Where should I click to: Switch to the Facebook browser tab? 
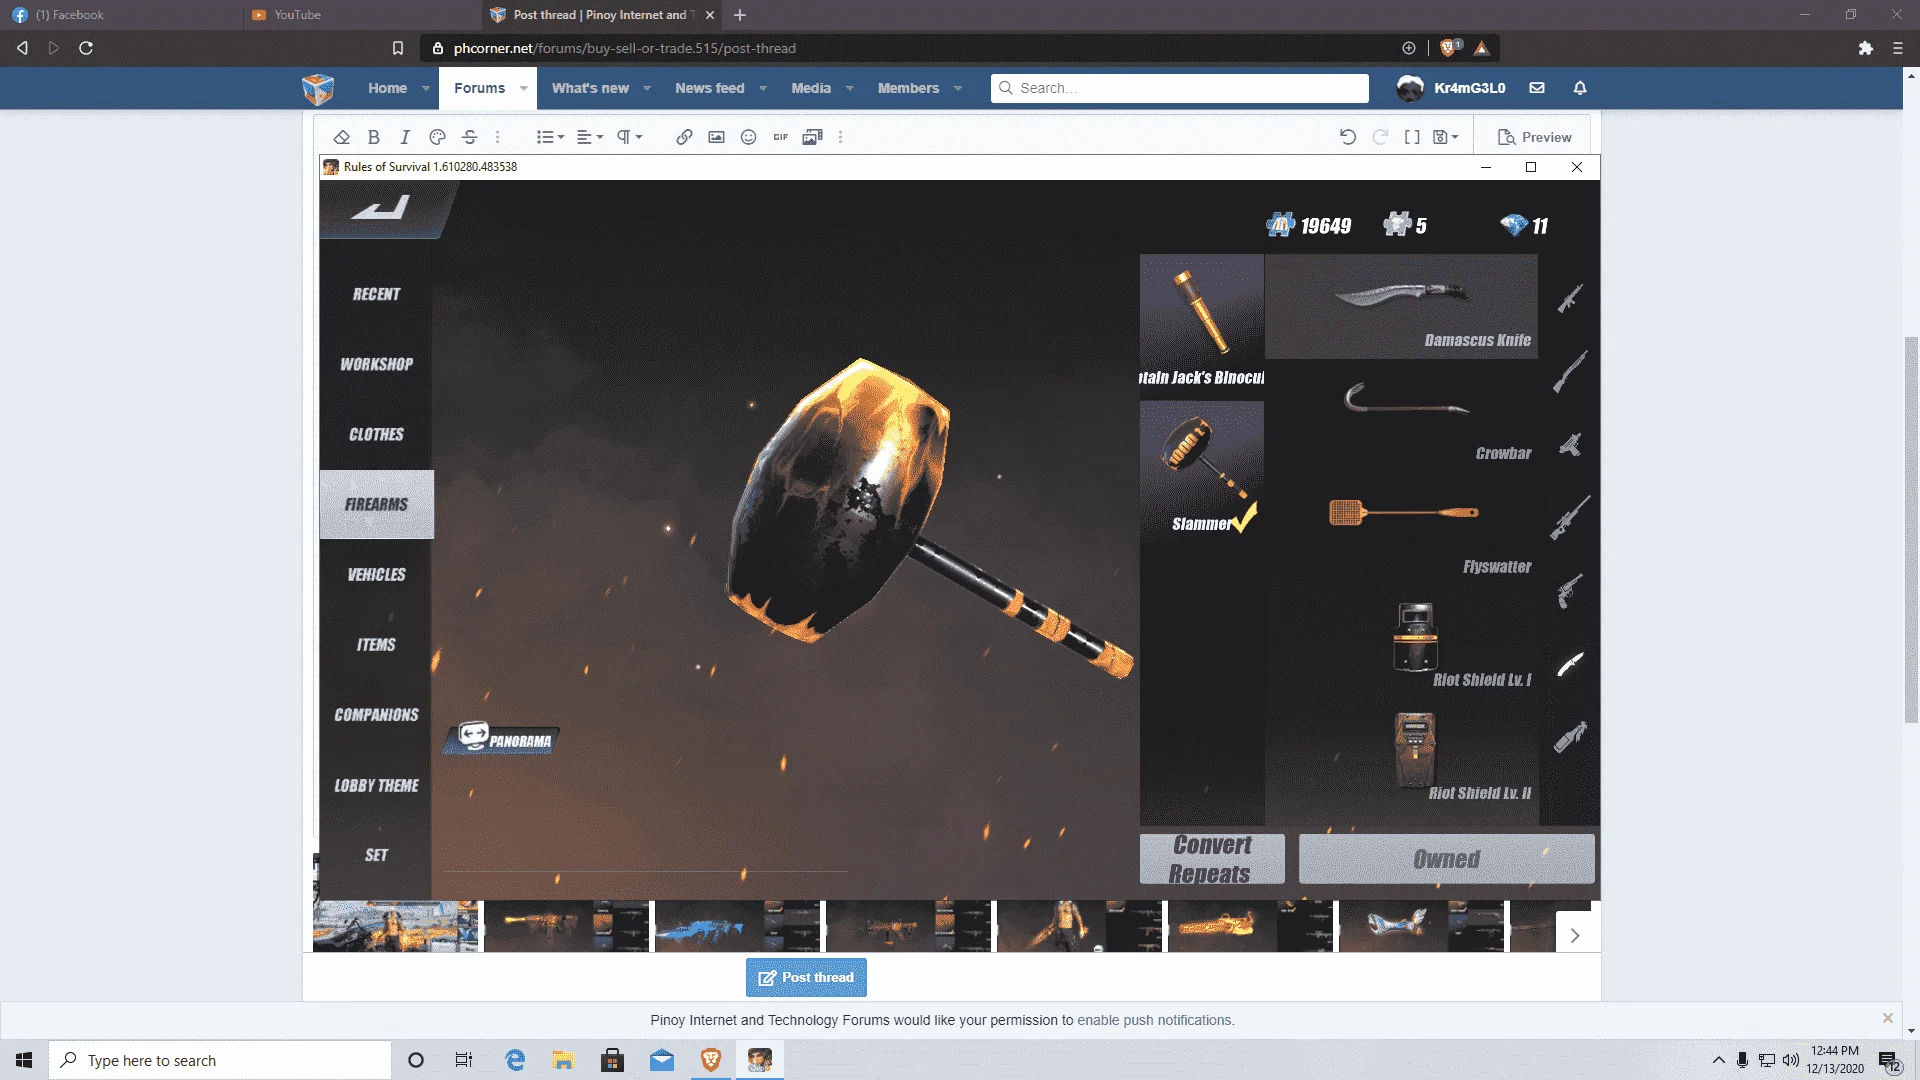coord(120,15)
